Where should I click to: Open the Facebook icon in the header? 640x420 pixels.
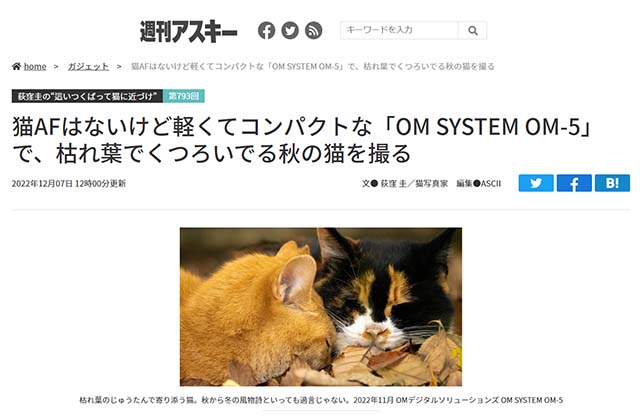[266, 31]
